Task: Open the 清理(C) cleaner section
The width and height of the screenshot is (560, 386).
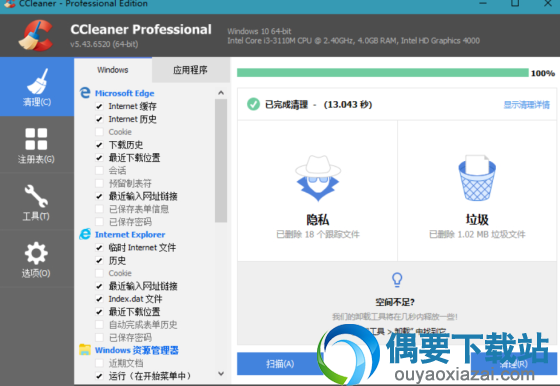Action: [37, 87]
